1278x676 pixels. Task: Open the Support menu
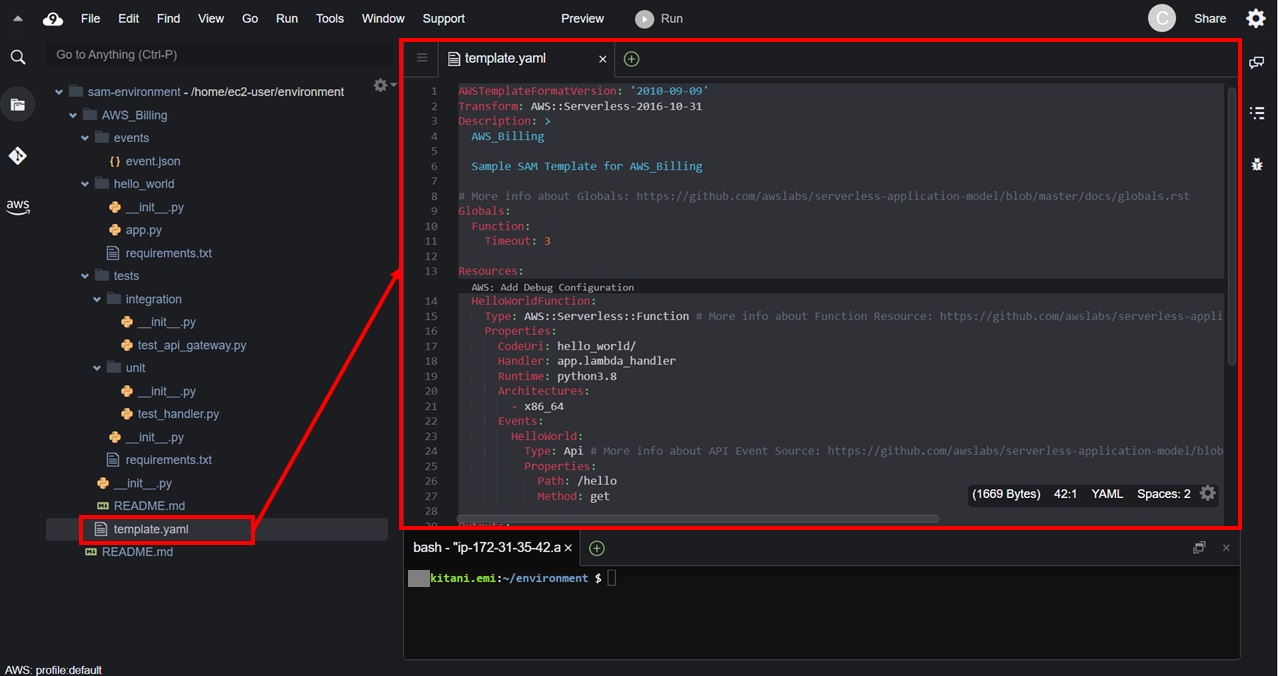point(444,18)
